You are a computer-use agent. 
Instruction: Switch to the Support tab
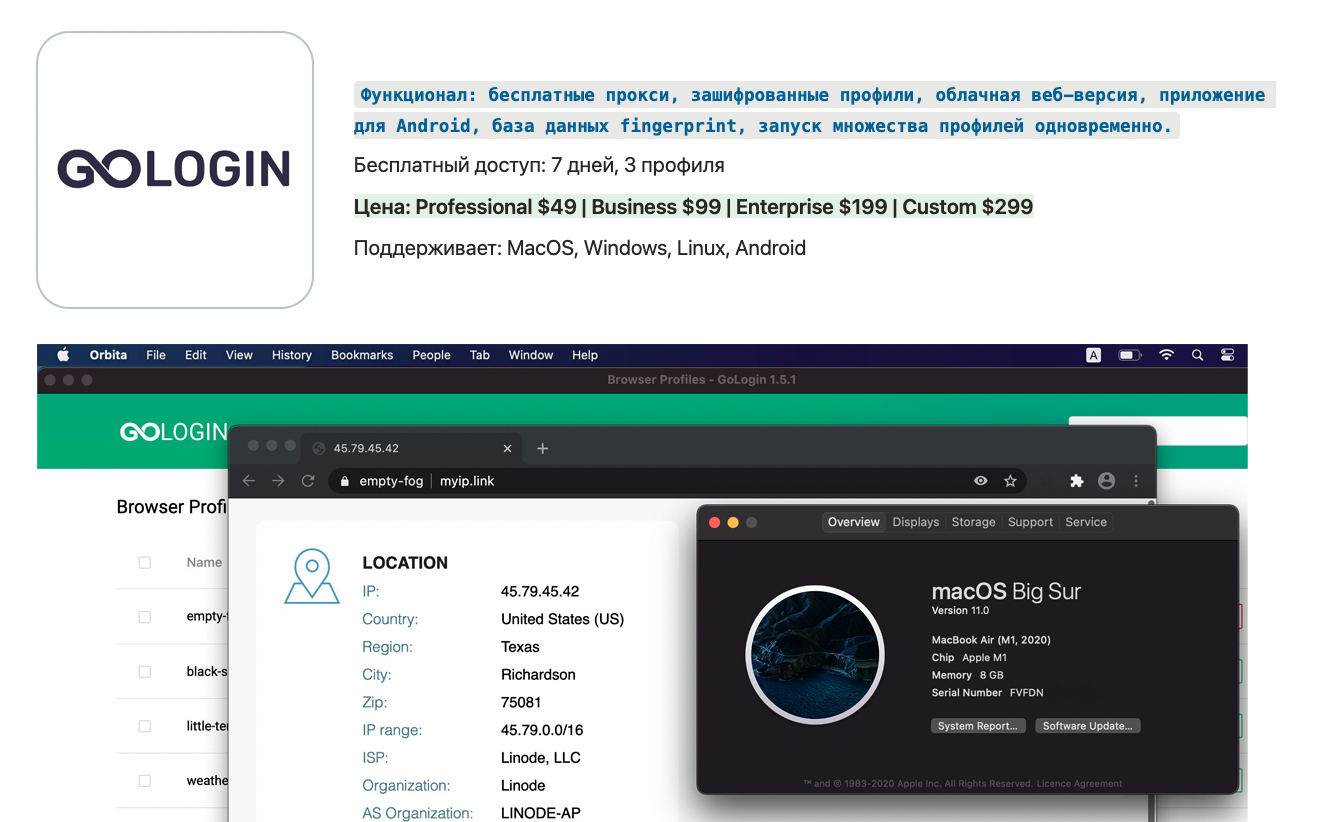[x=1030, y=522]
